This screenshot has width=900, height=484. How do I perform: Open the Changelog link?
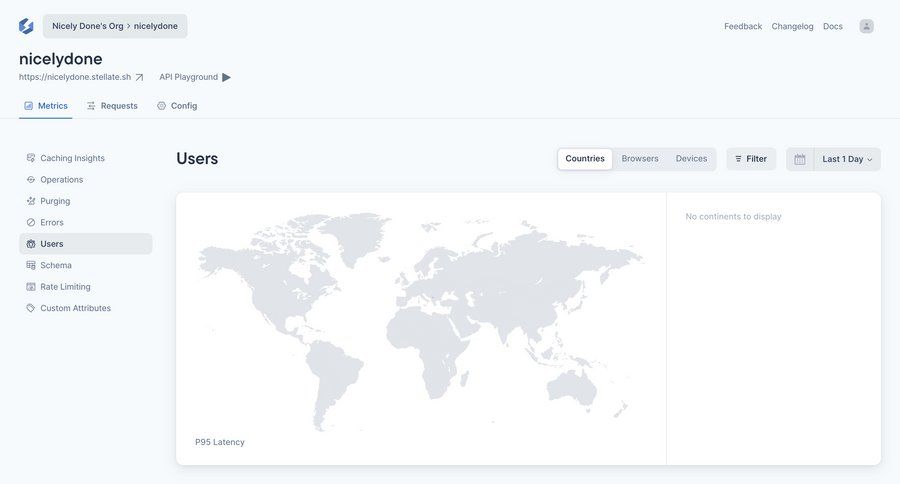[792, 26]
